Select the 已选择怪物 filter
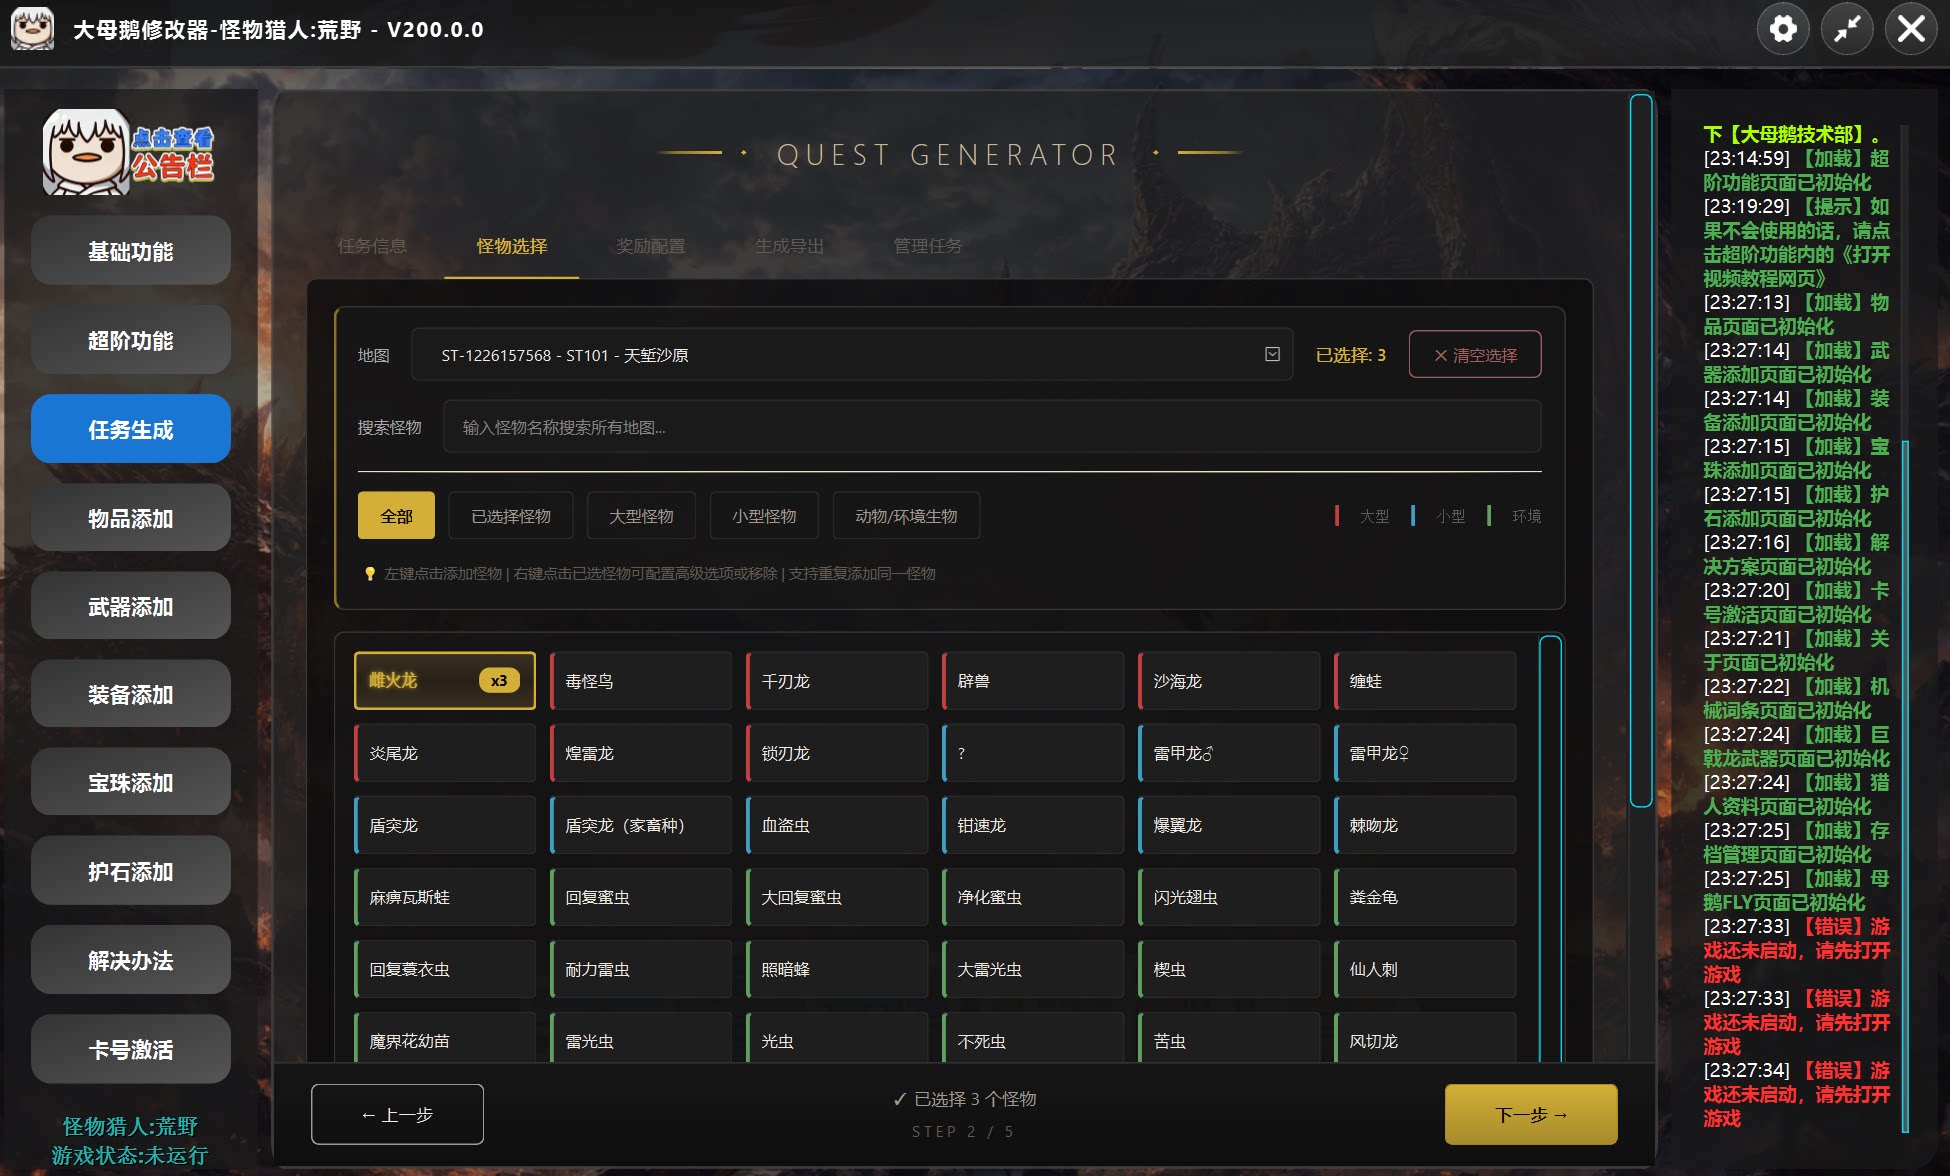This screenshot has width=1950, height=1176. pyautogui.click(x=511, y=516)
